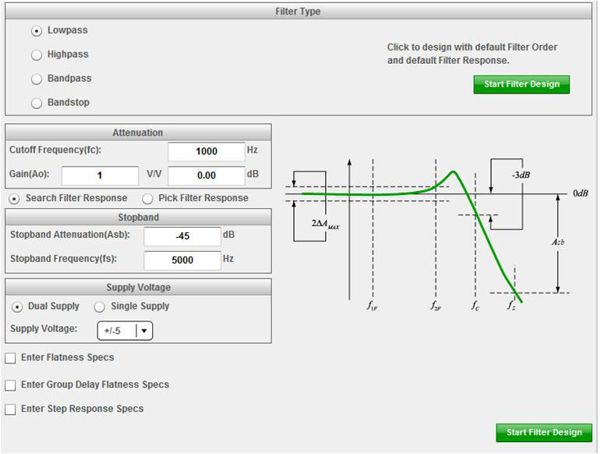This screenshot has height=454, width=600.
Task: Select the Lowpass filter type
Action: coord(36,31)
